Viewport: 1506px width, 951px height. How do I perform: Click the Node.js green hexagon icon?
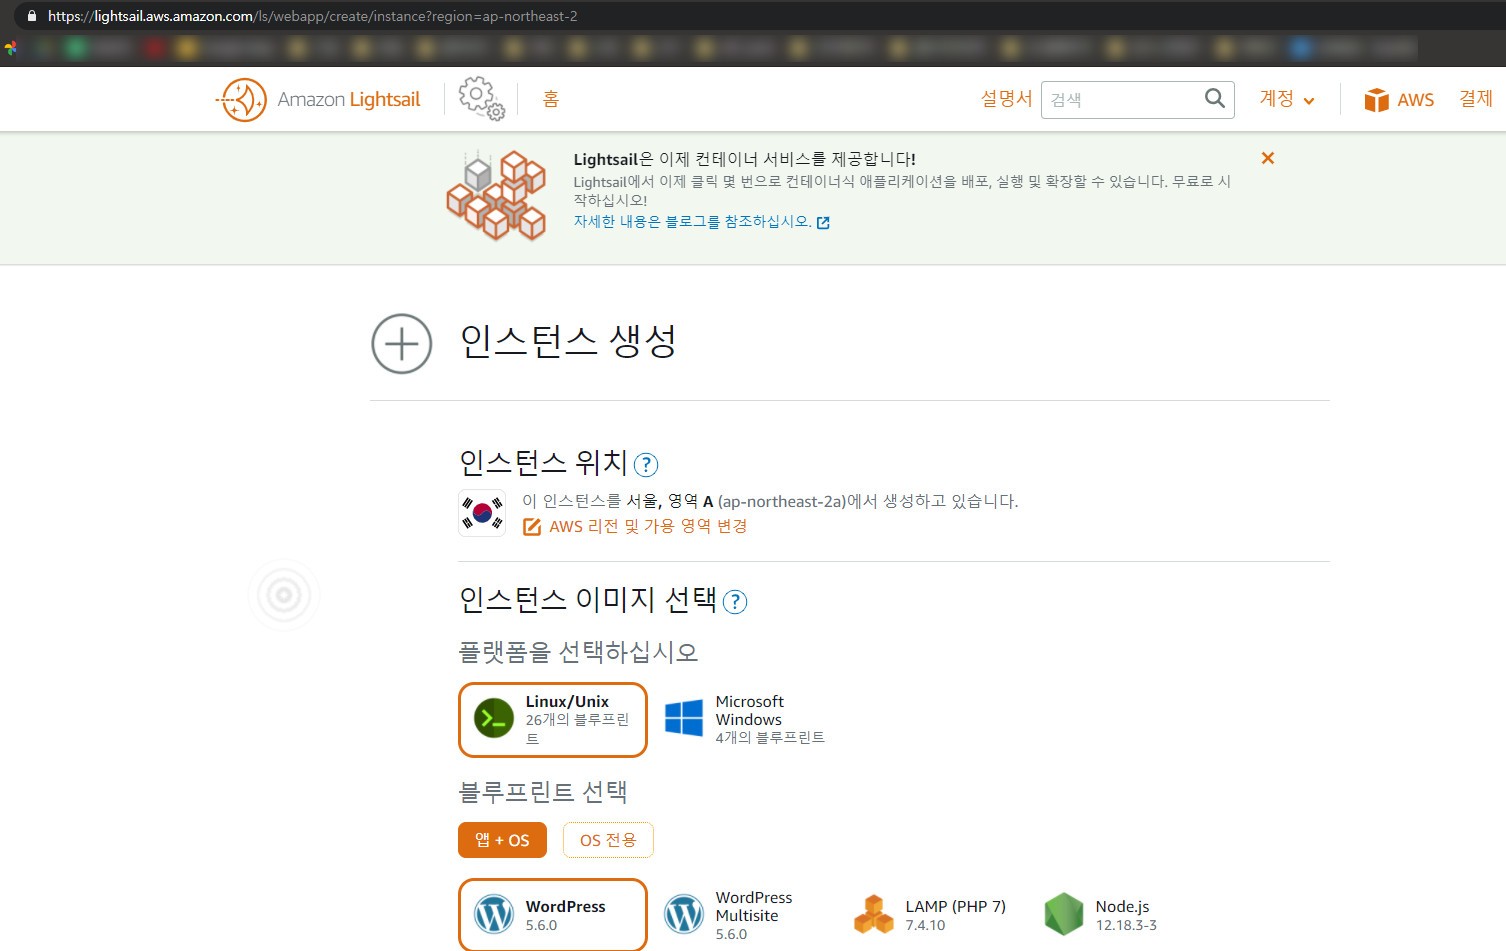pyautogui.click(x=1064, y=914)
